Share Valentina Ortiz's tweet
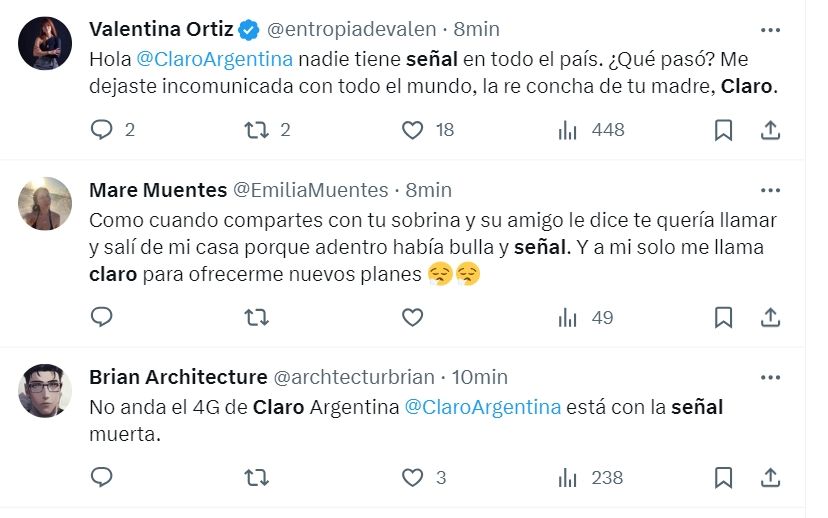The image size is (828, 518). (x=770, y=130)
